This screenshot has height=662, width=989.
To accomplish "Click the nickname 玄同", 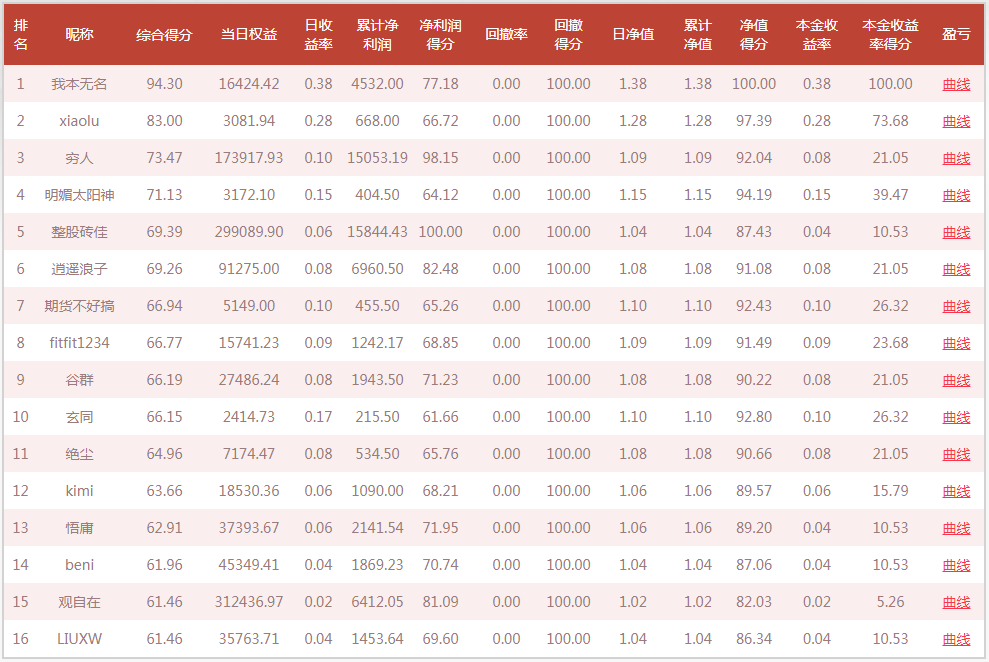I will click(79, 417).
